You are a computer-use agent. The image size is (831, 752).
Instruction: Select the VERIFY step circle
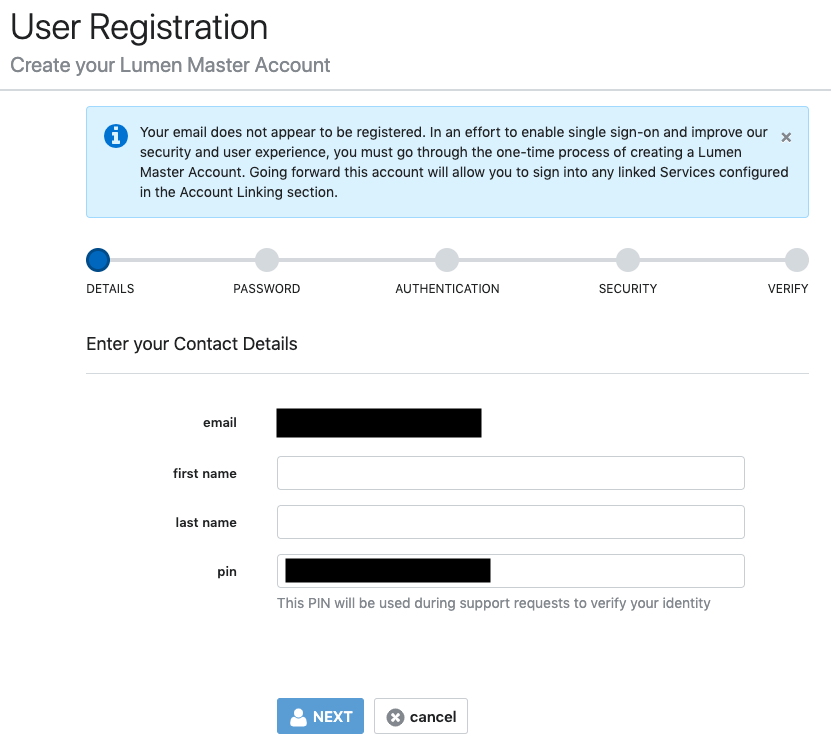coord(797,260)
